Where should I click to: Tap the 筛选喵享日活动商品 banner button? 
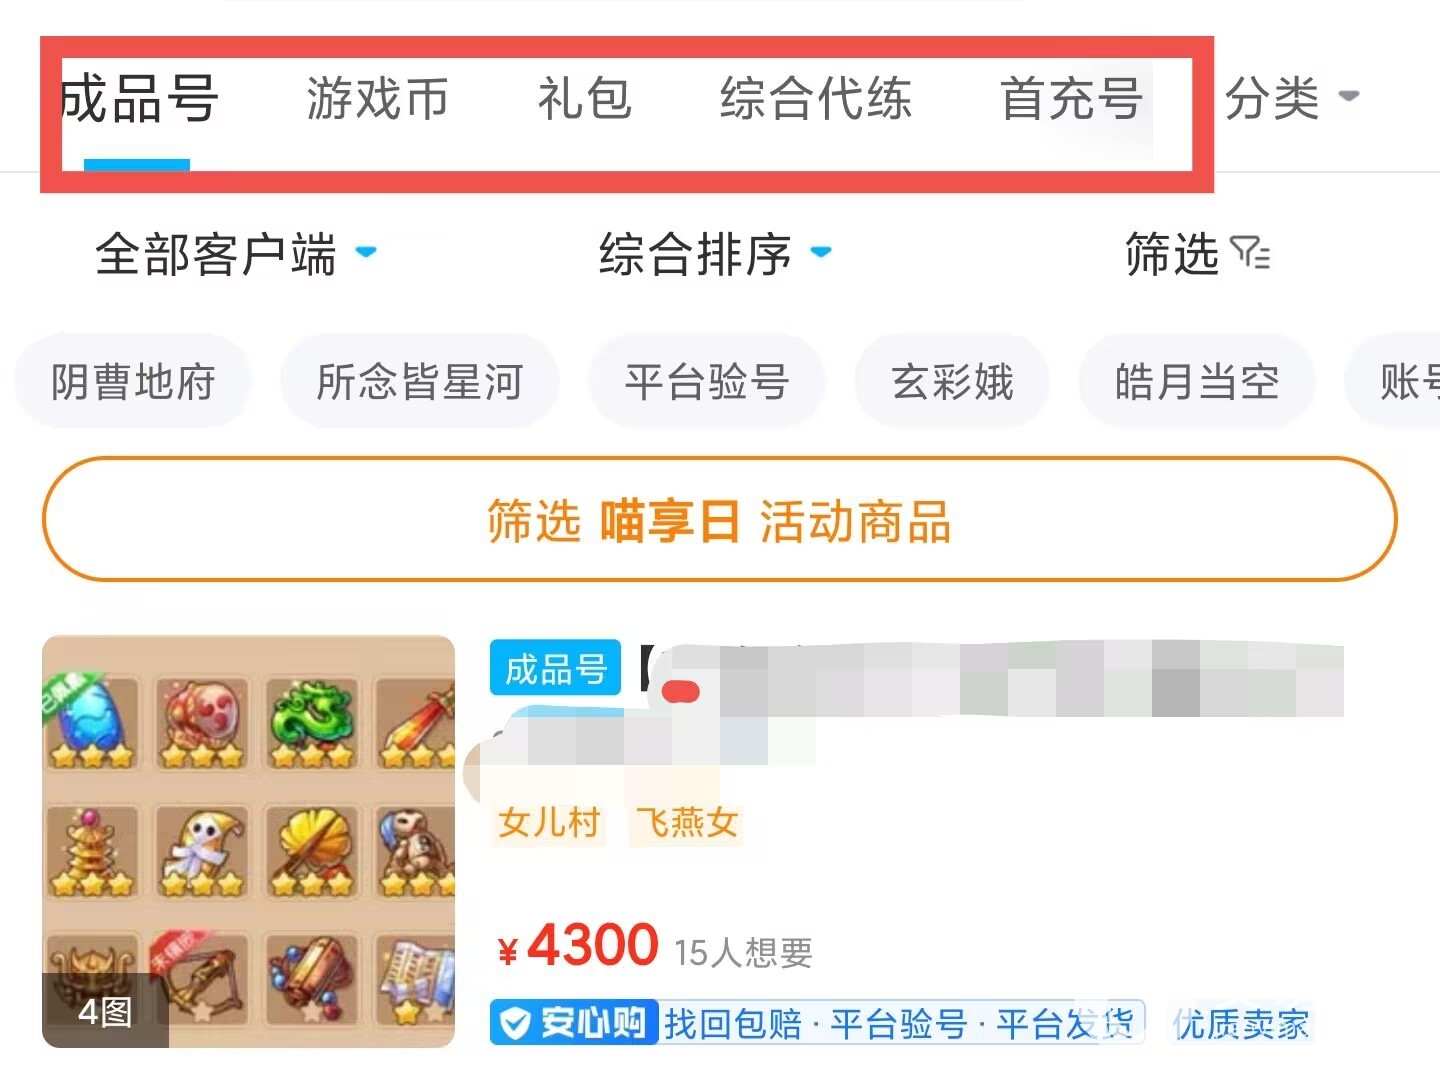coord(719,519)
